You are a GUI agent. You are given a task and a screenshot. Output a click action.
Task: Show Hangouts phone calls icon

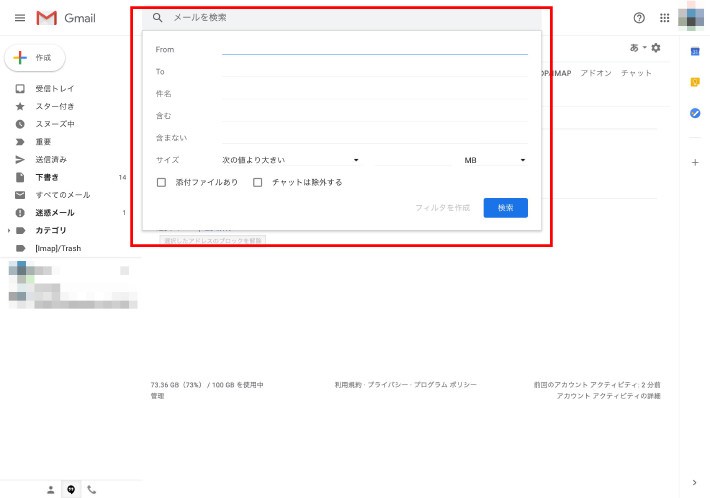click(91, 489)
